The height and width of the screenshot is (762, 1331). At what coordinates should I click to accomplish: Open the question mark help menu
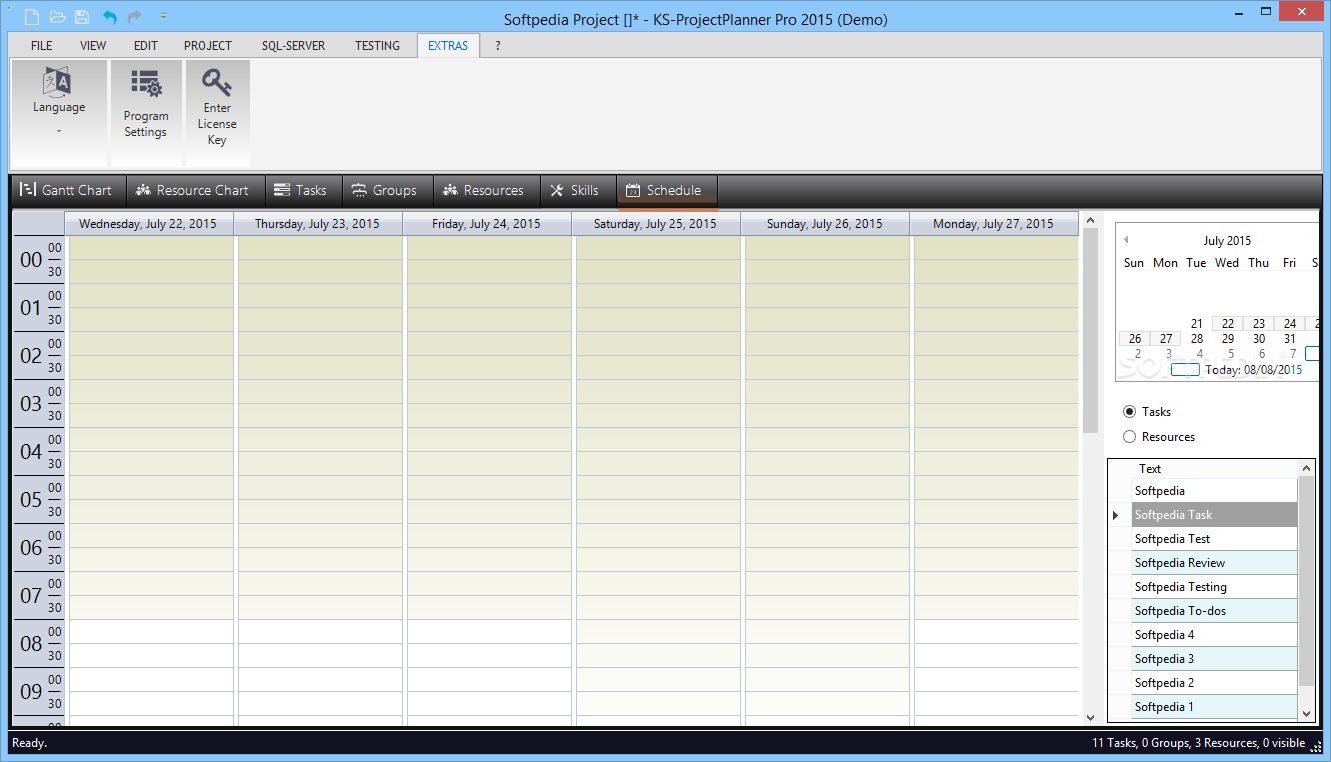tap(498, 46)
